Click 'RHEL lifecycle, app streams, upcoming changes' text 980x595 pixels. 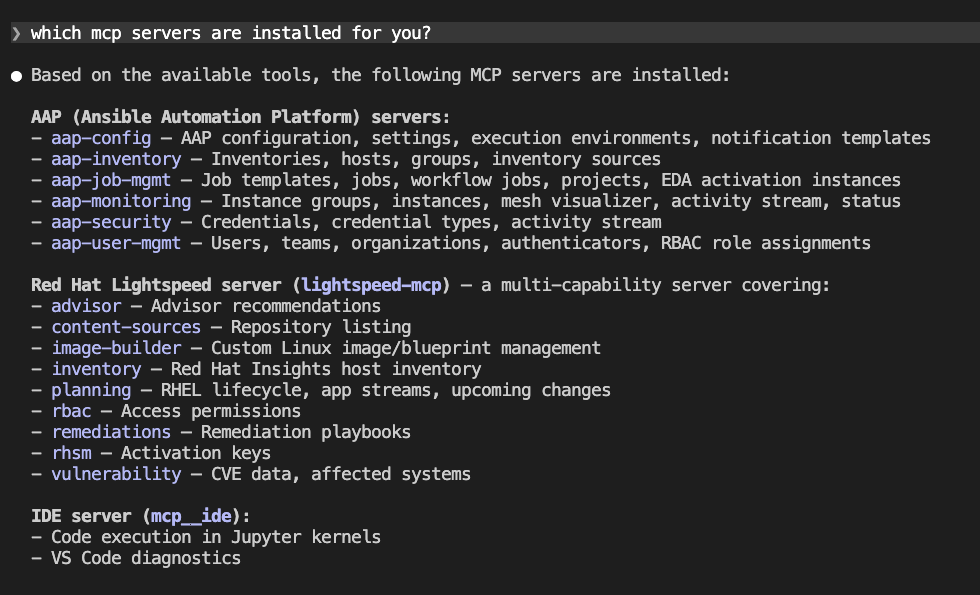pyautogui.click(x=386, y=390)
